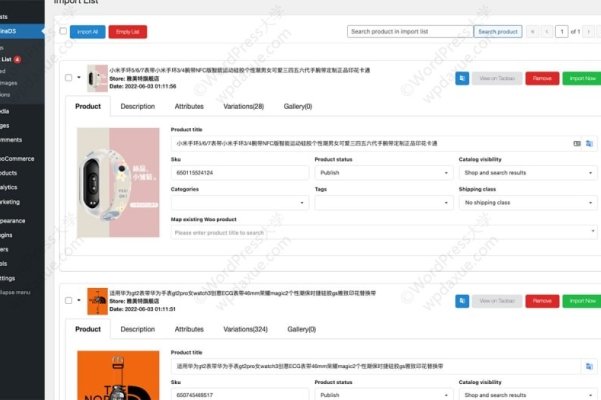Open the Import List sidebar item with the red badge

point(11,59)
